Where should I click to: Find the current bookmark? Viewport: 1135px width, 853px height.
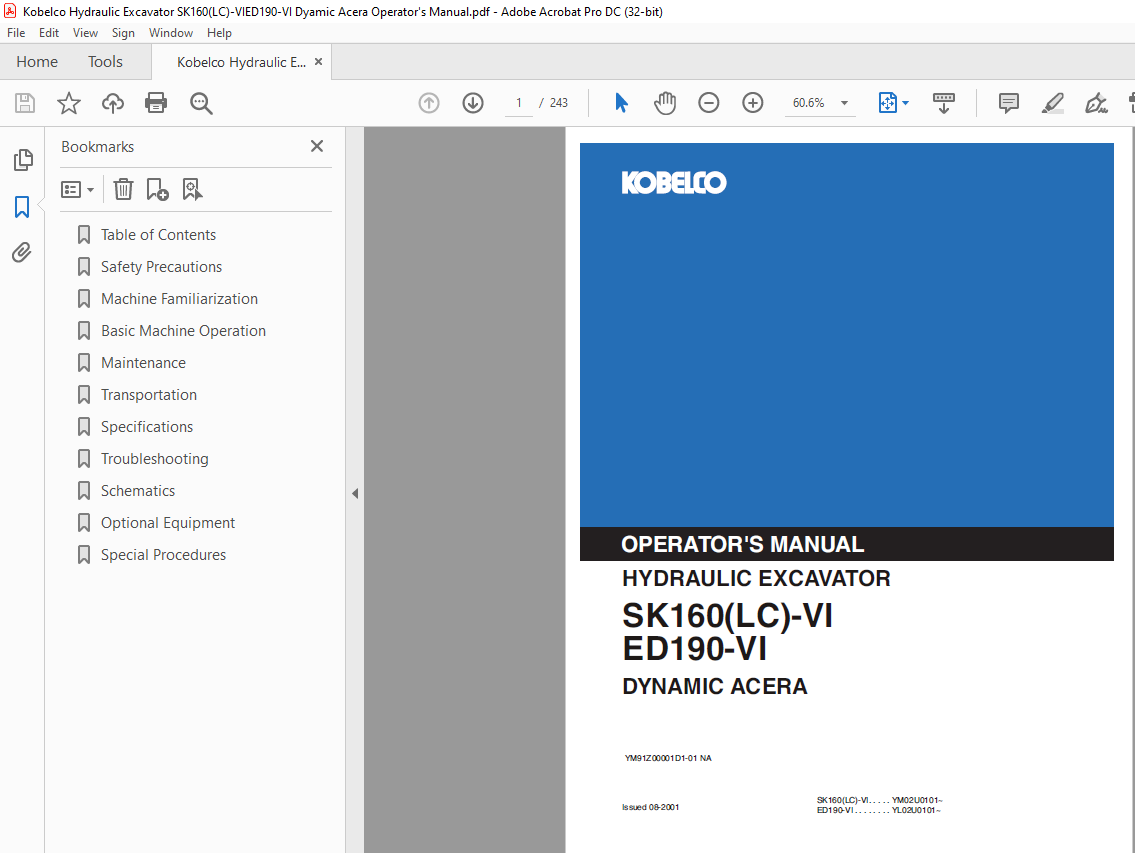coord(192,190)
